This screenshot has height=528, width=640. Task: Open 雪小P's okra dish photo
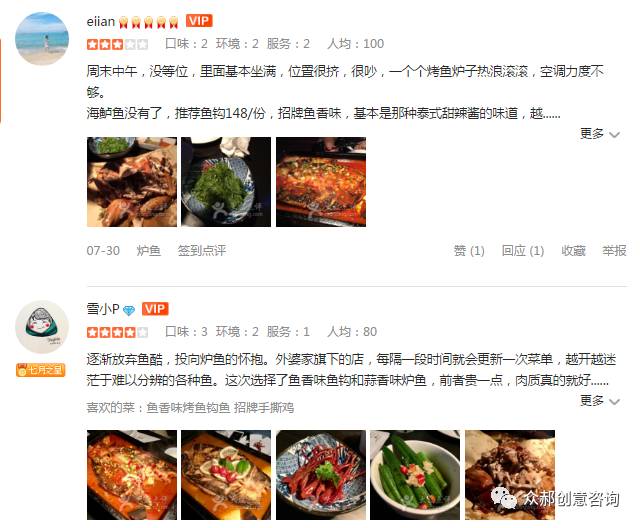tap(415, 475)
